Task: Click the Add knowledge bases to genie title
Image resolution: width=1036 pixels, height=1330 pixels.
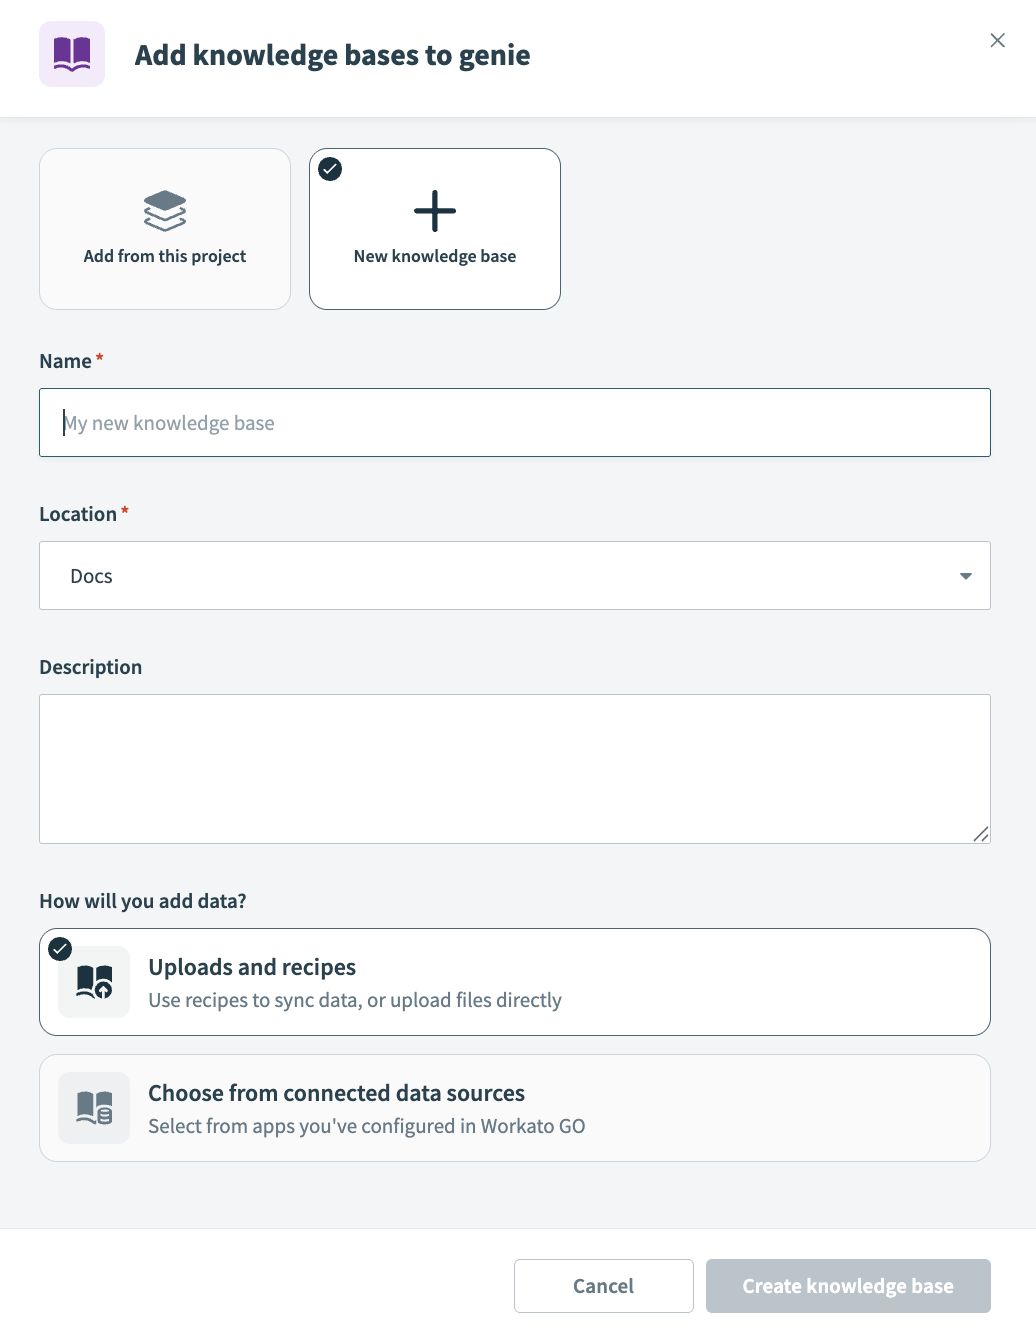Action: point(332,56)
